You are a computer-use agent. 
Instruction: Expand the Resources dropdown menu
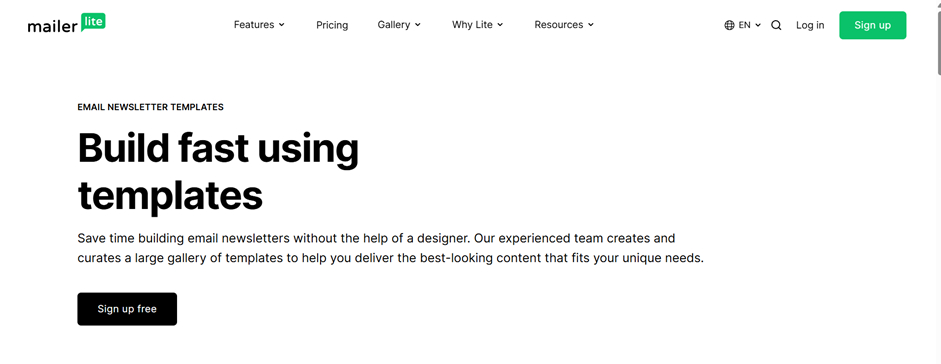coord(564,25)
